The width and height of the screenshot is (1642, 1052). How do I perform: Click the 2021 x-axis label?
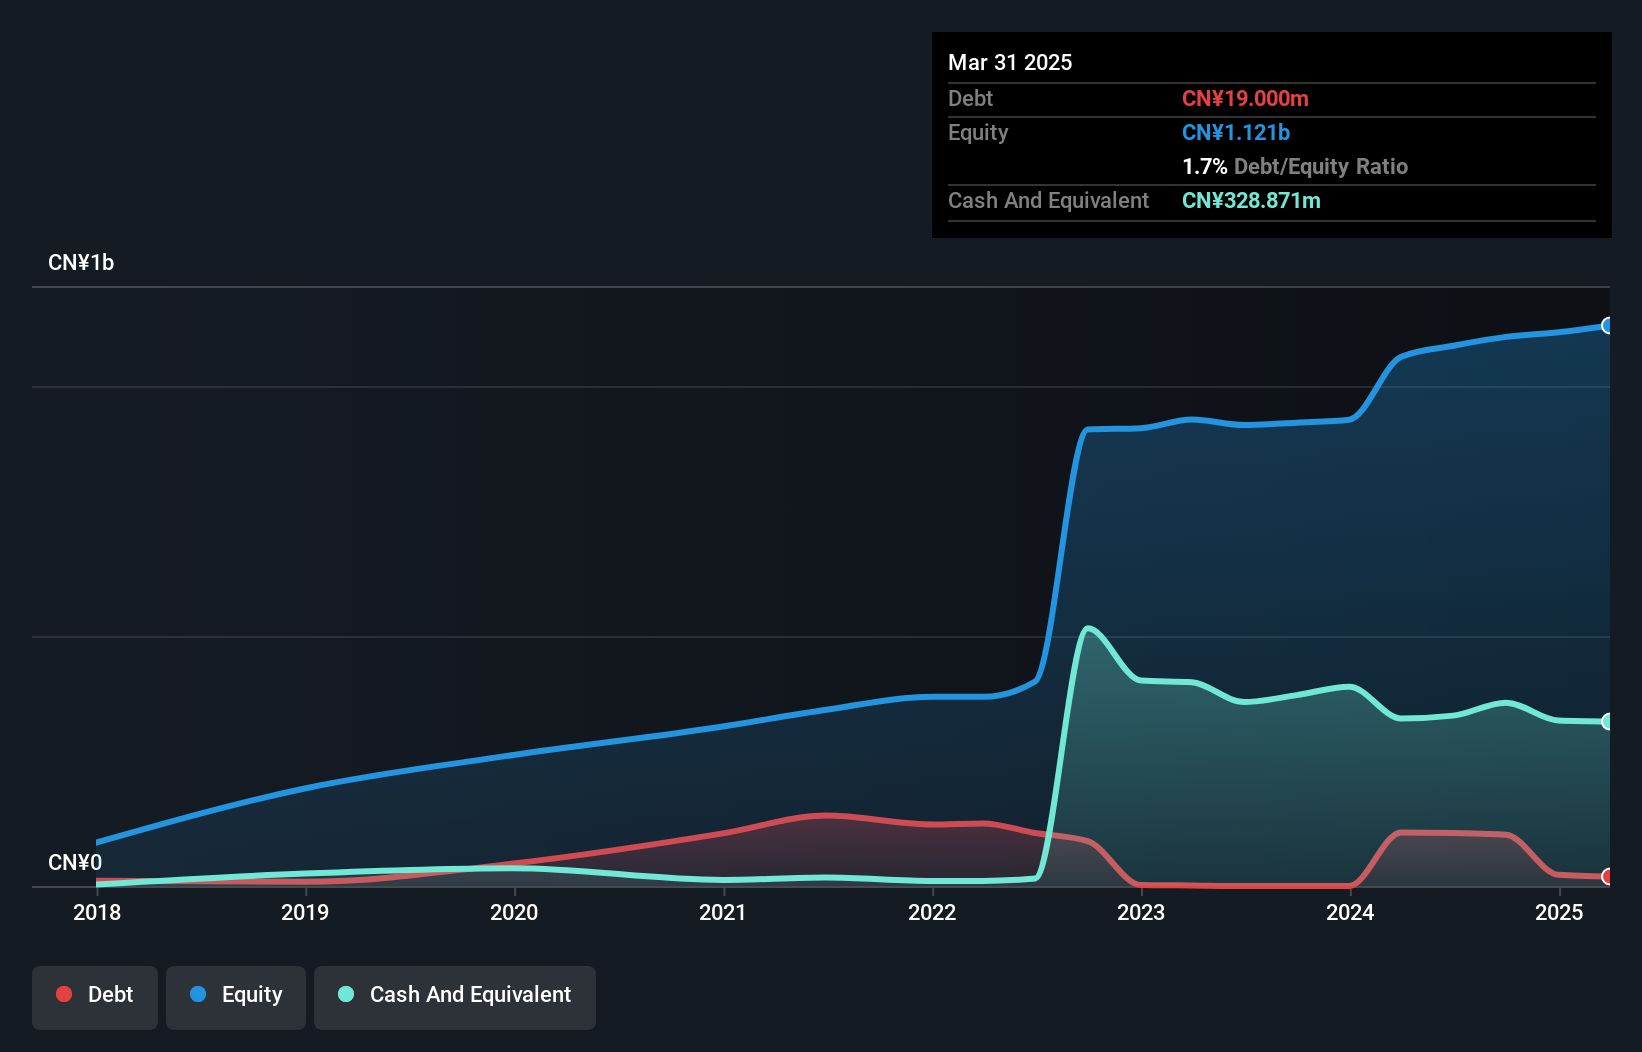723,912
